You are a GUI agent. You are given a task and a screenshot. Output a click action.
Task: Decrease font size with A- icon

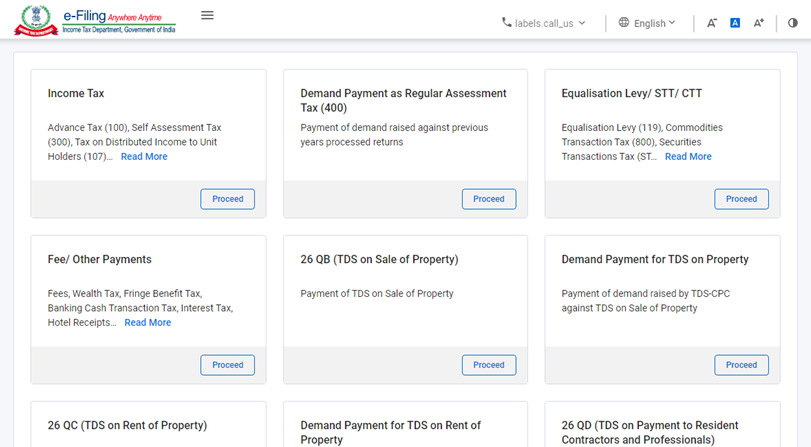click(x=712, y=23)
